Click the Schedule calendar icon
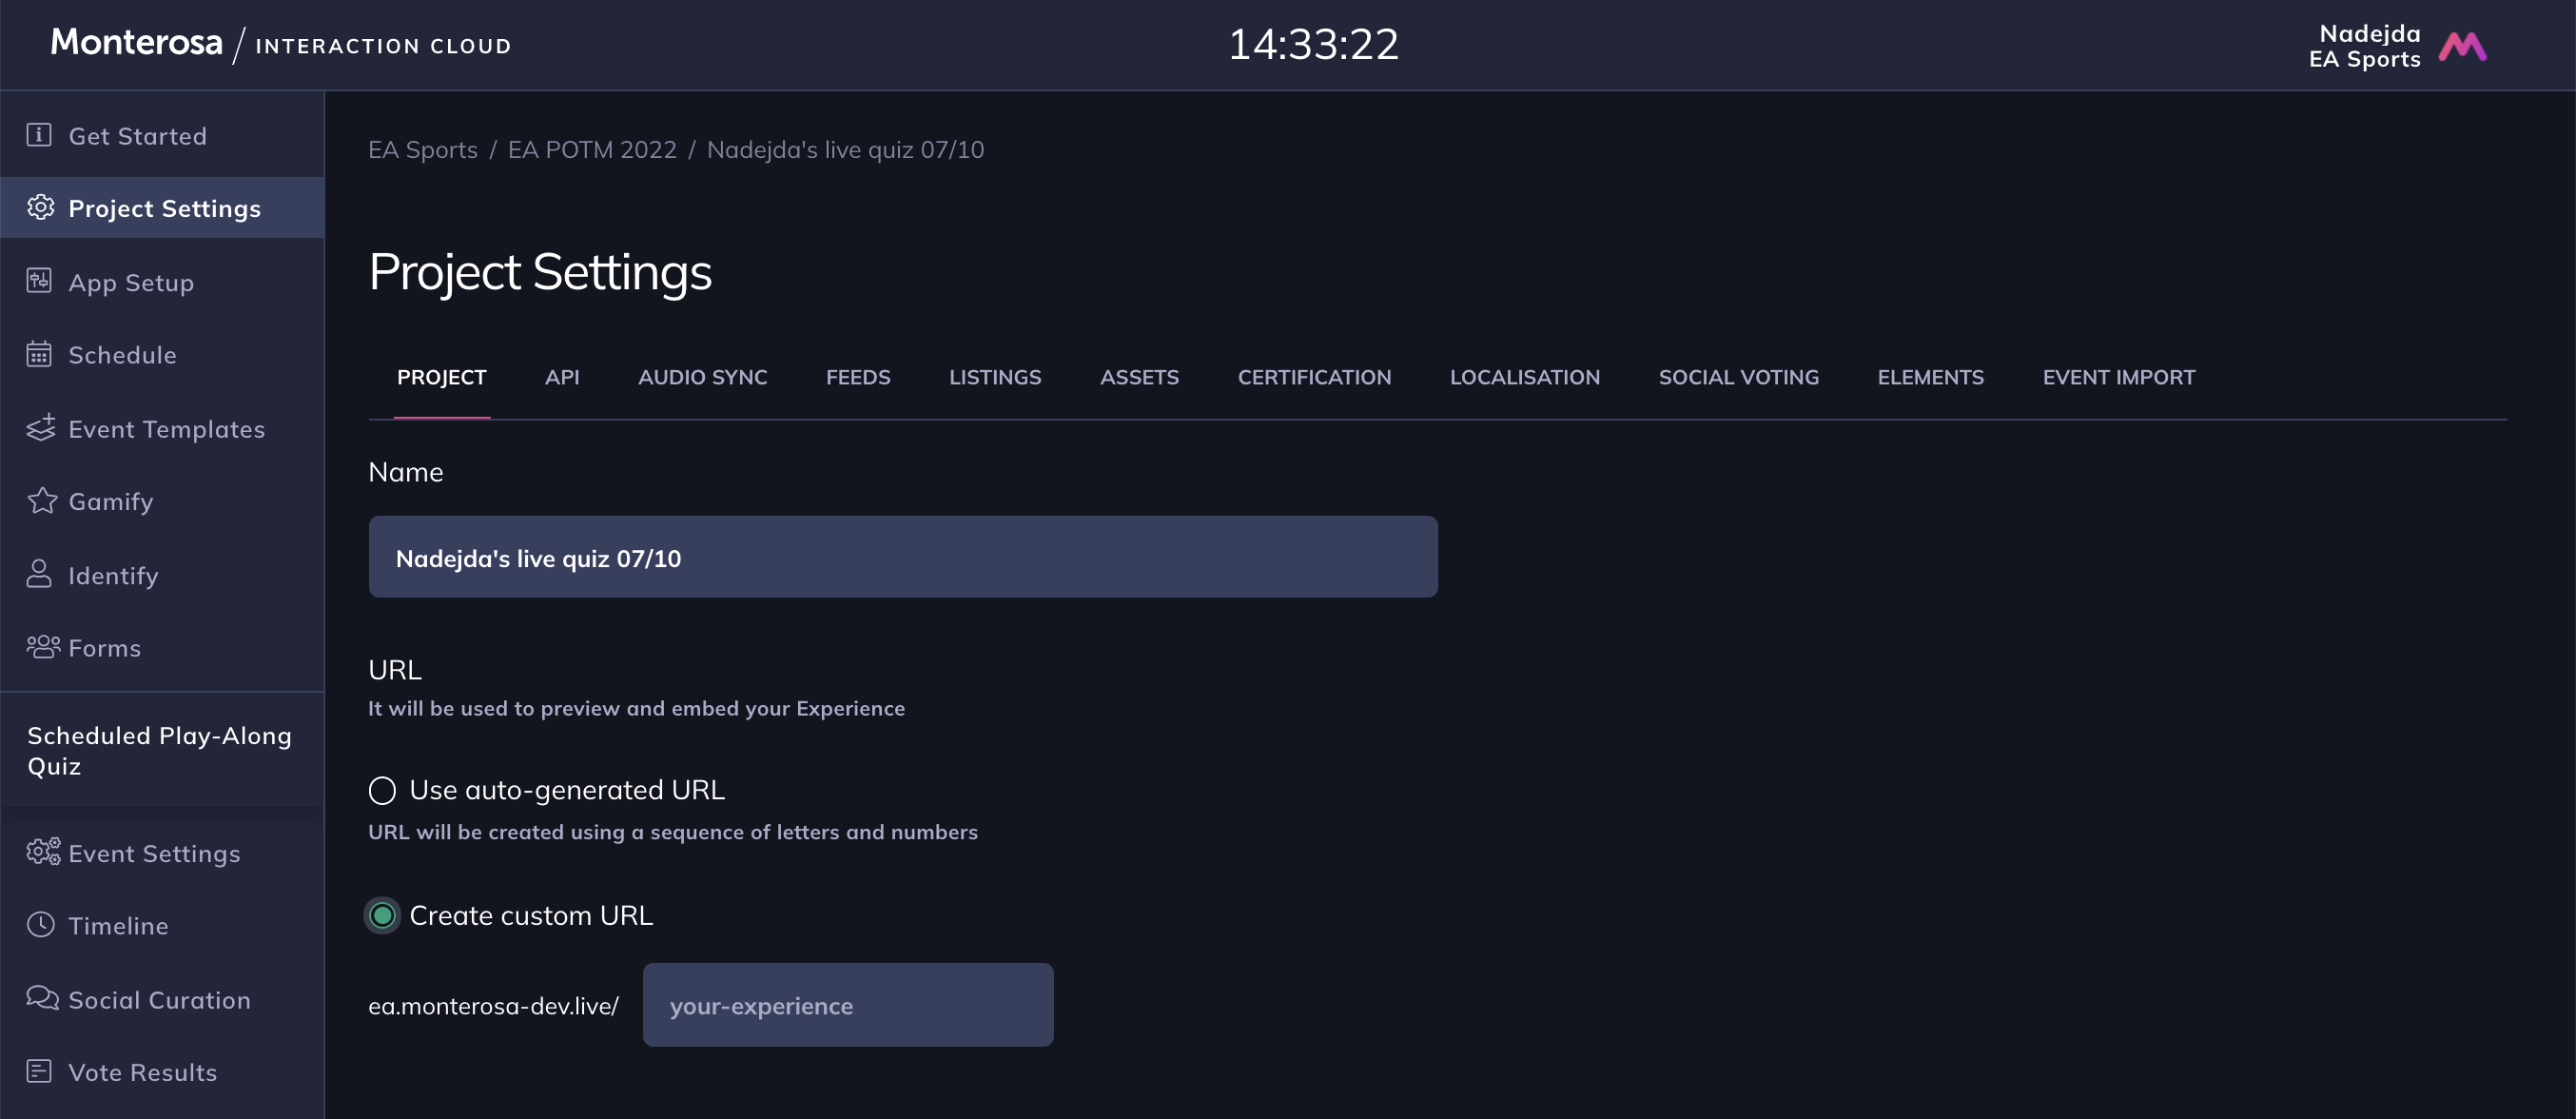Viewport: 2576px width, 1119px height. click(x=39, y=354)
